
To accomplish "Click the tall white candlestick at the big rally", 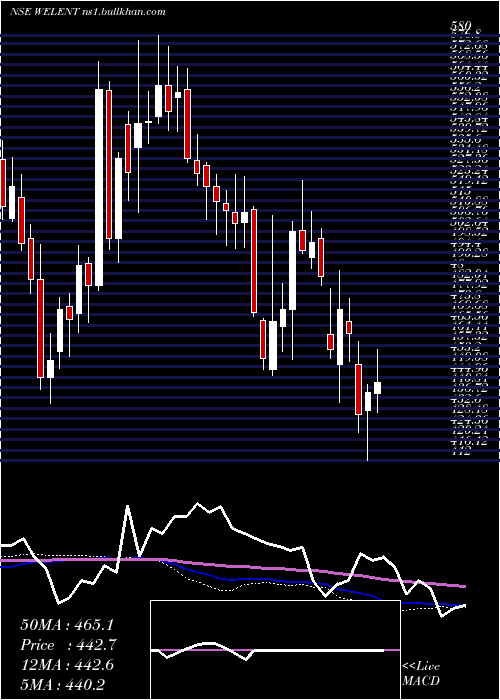I will coord(99,188).
